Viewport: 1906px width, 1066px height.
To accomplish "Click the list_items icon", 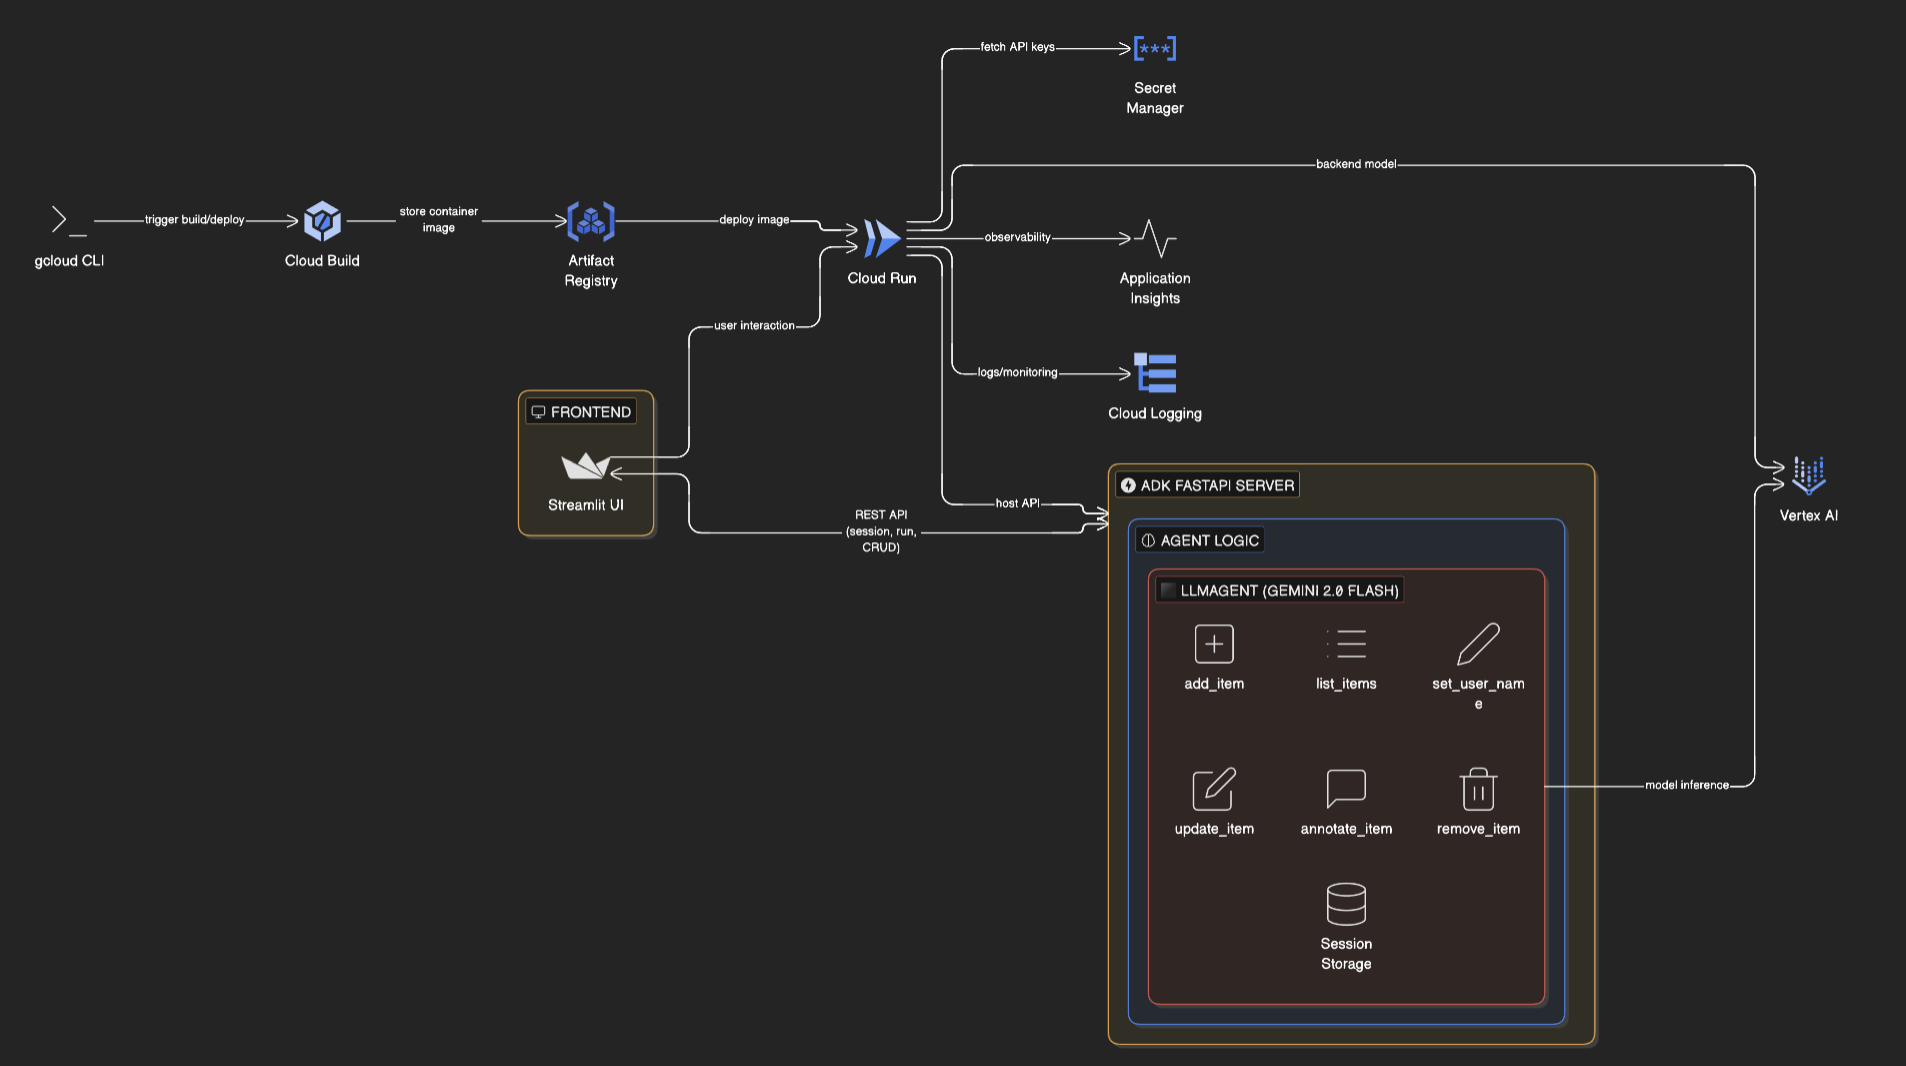I will click(x=1346, y=644).
